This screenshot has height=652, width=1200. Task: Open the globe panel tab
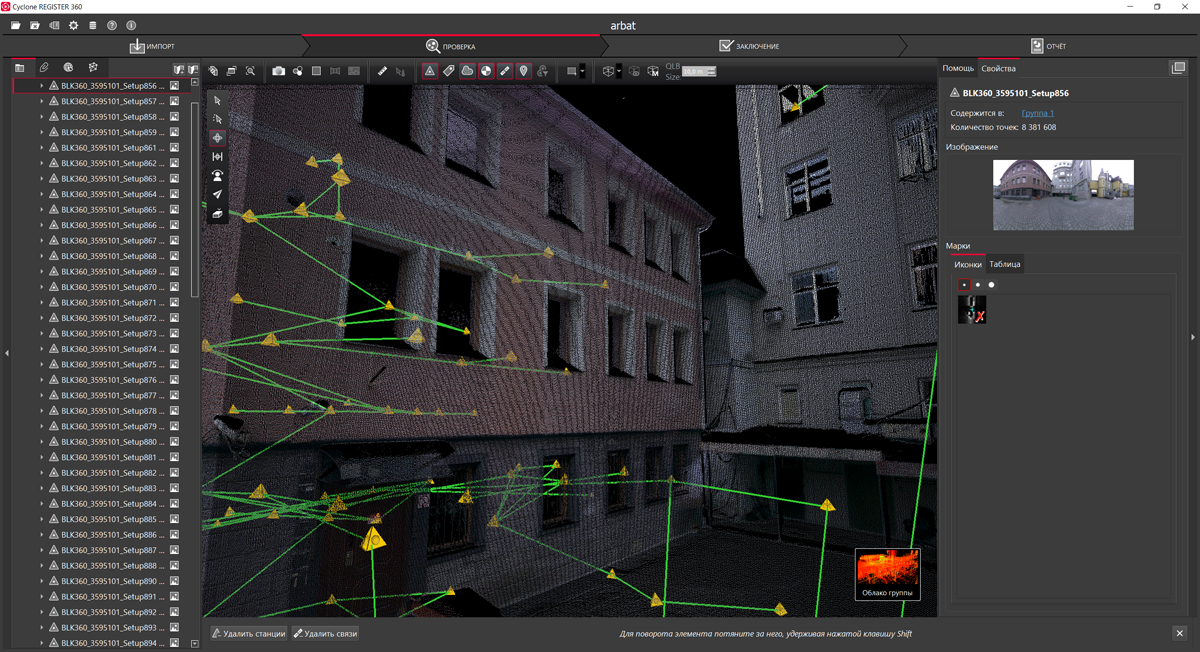[x=68, y=68]
